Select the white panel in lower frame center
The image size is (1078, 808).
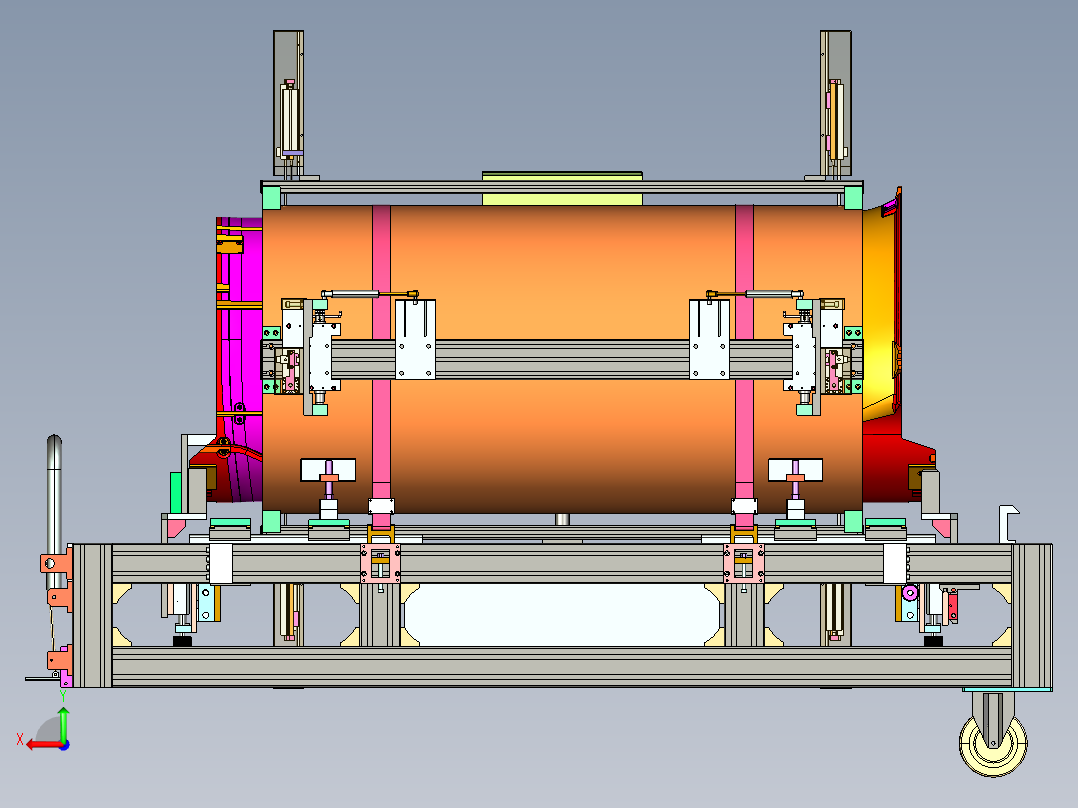pyautogui.click(x=562, y=615)
